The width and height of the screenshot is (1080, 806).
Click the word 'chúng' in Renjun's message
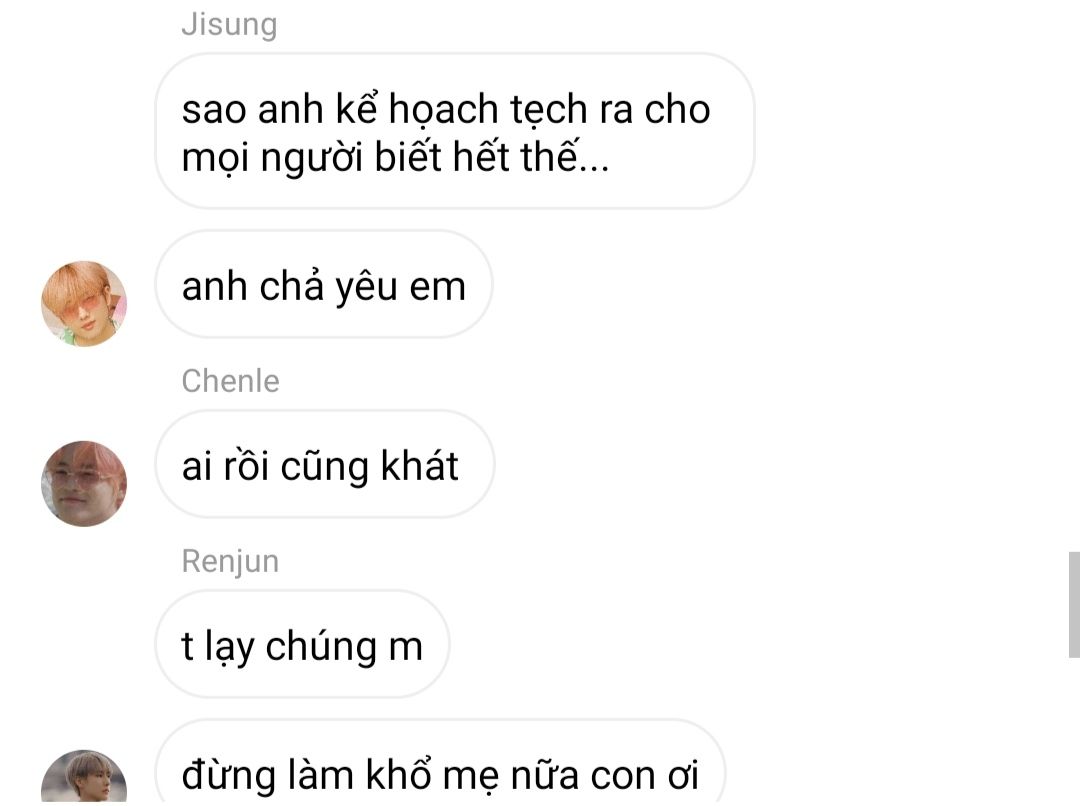(x=321, y=648)
